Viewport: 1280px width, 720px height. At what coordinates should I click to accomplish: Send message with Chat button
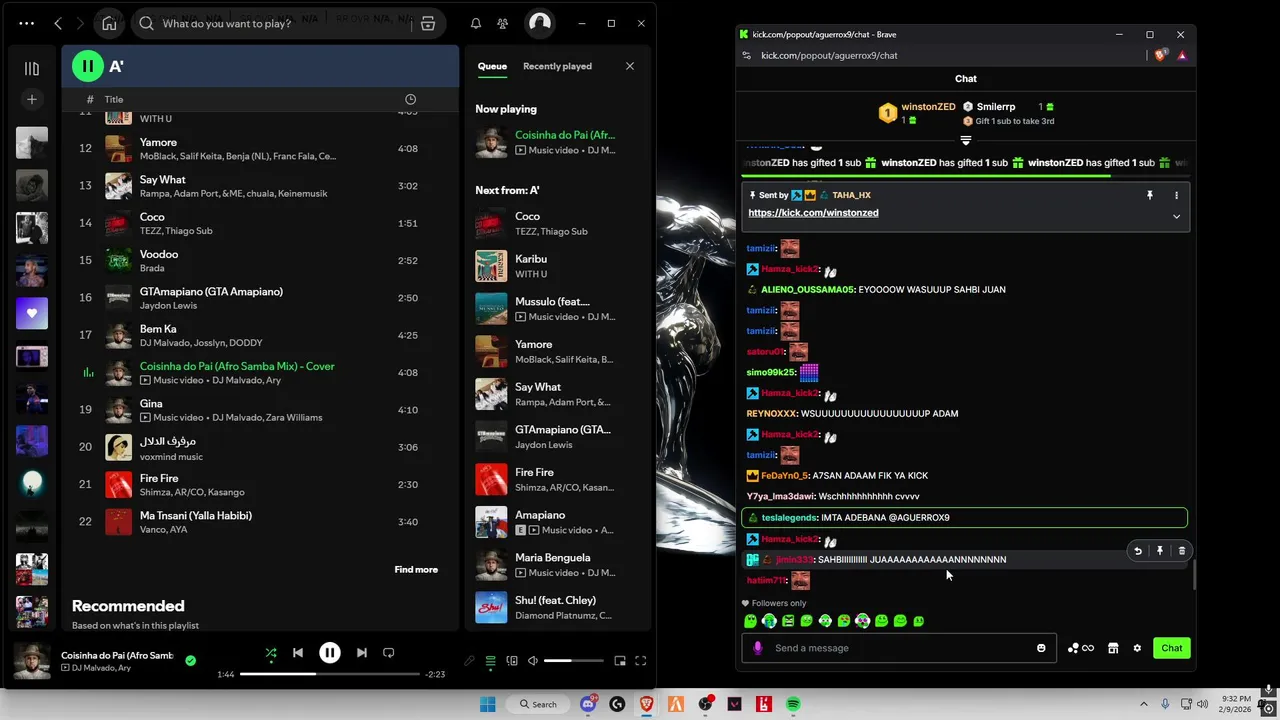1172,648
